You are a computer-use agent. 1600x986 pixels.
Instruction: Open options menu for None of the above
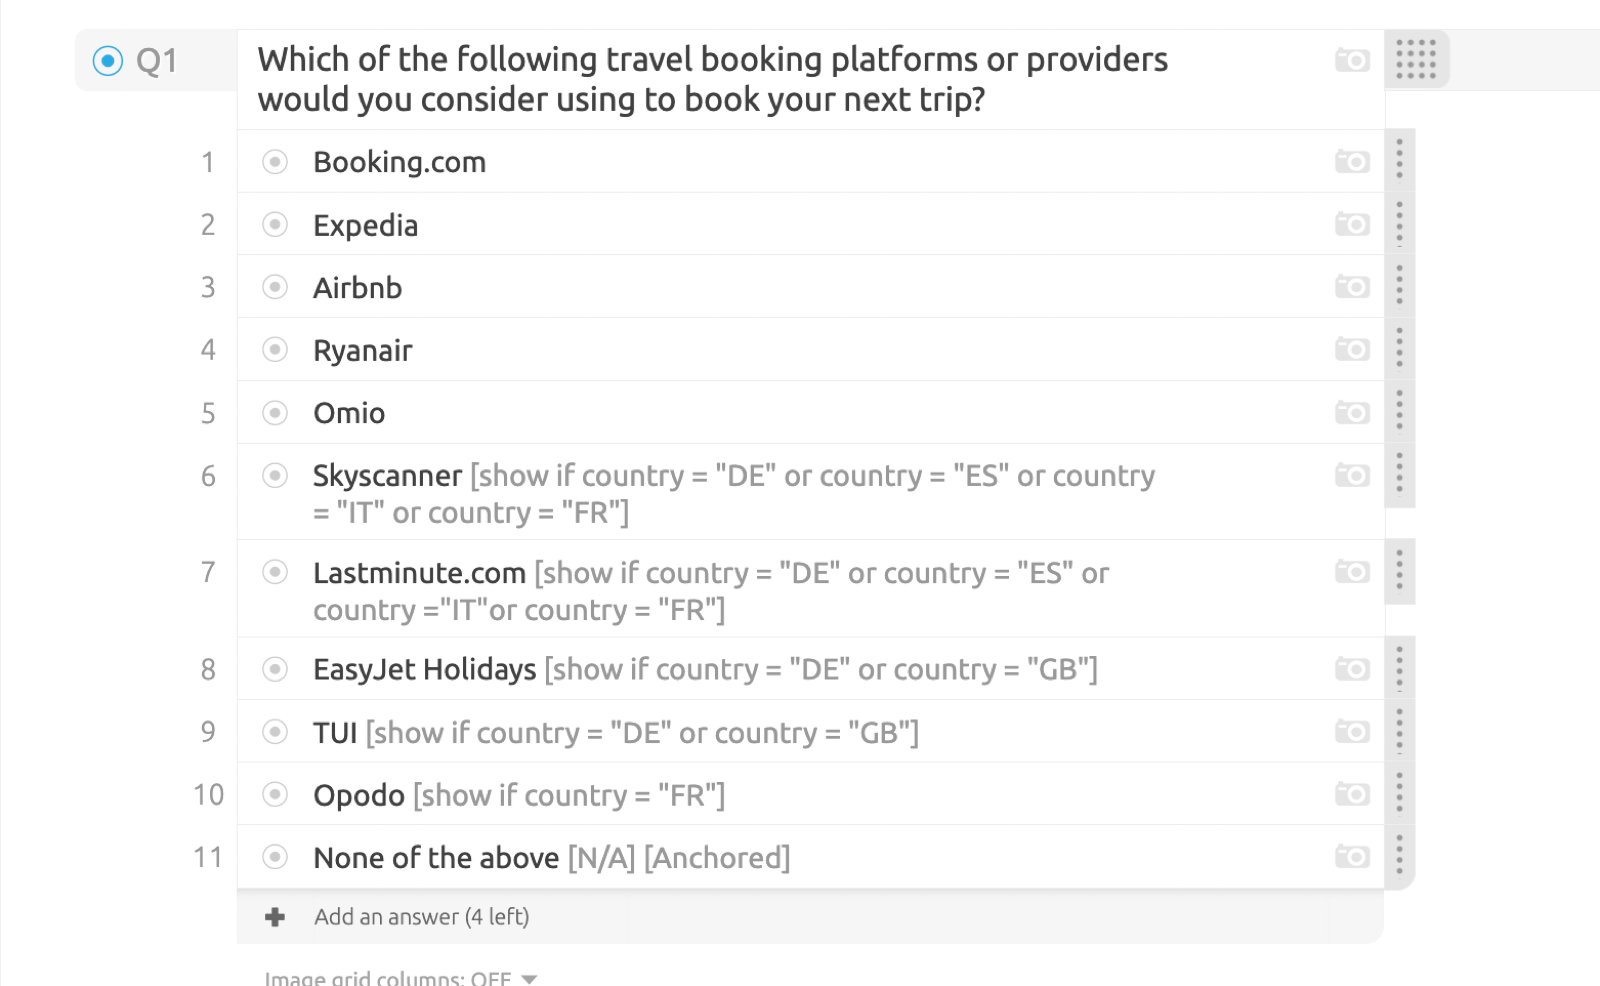pyautogui.click(x=1399, y=856)
